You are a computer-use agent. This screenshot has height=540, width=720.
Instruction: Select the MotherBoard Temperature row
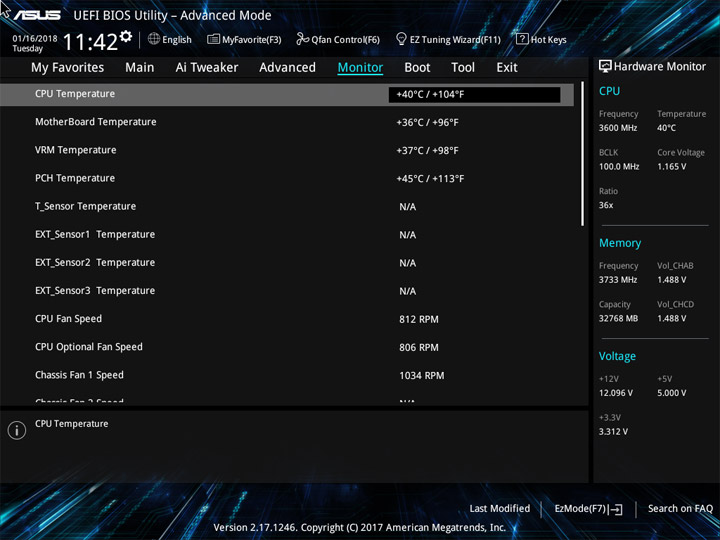(287, 122)
